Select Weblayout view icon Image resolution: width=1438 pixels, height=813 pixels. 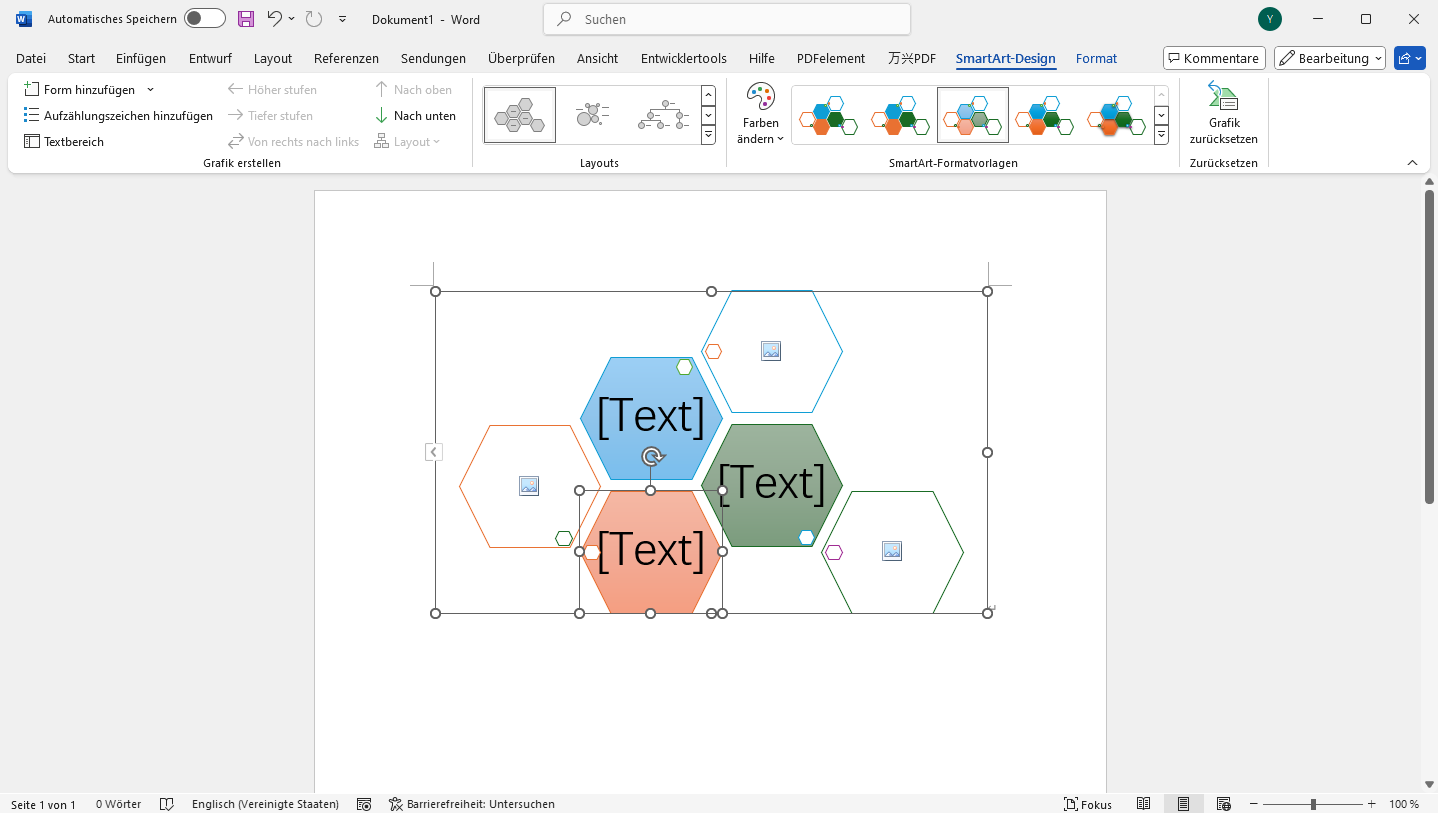click(x=1223, y=804)
